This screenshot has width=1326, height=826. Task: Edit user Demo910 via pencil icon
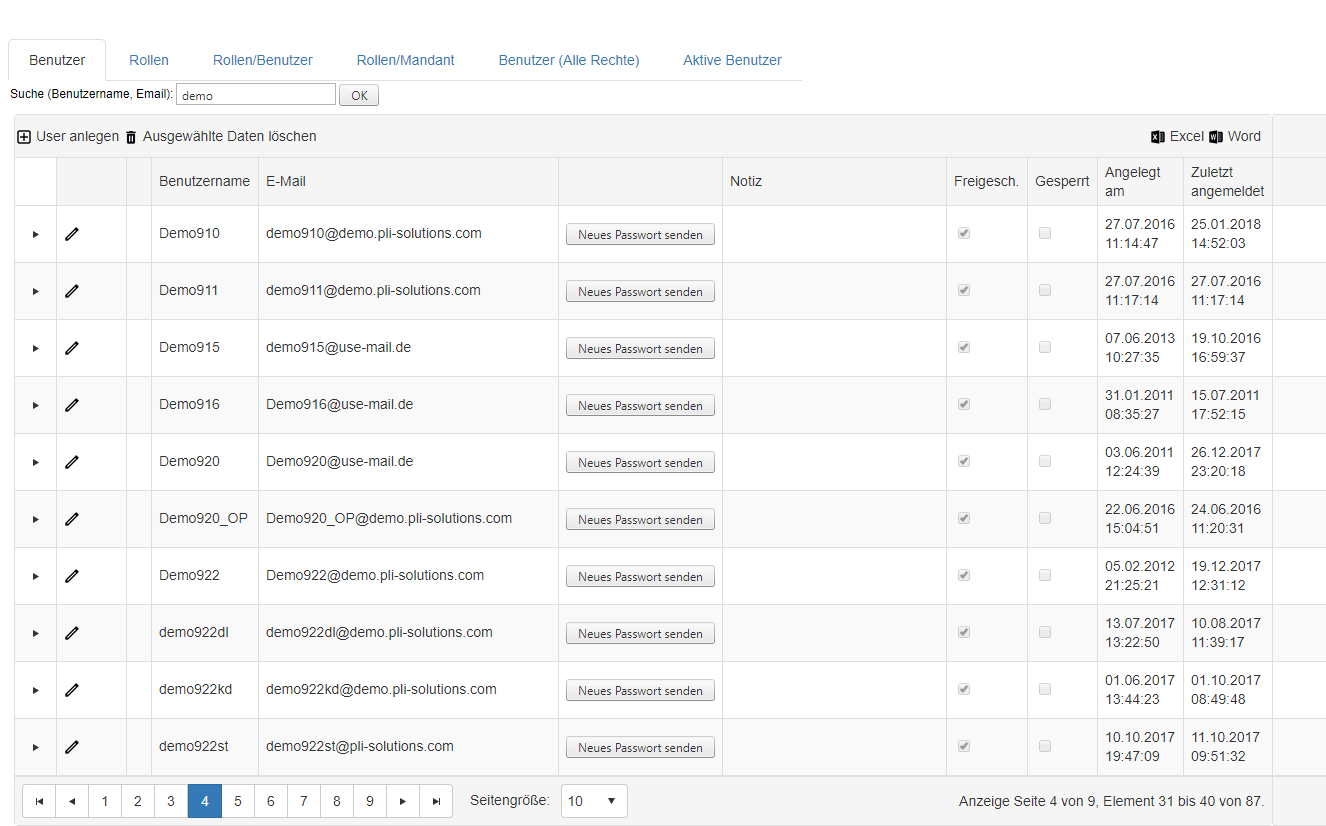point(71,234)
